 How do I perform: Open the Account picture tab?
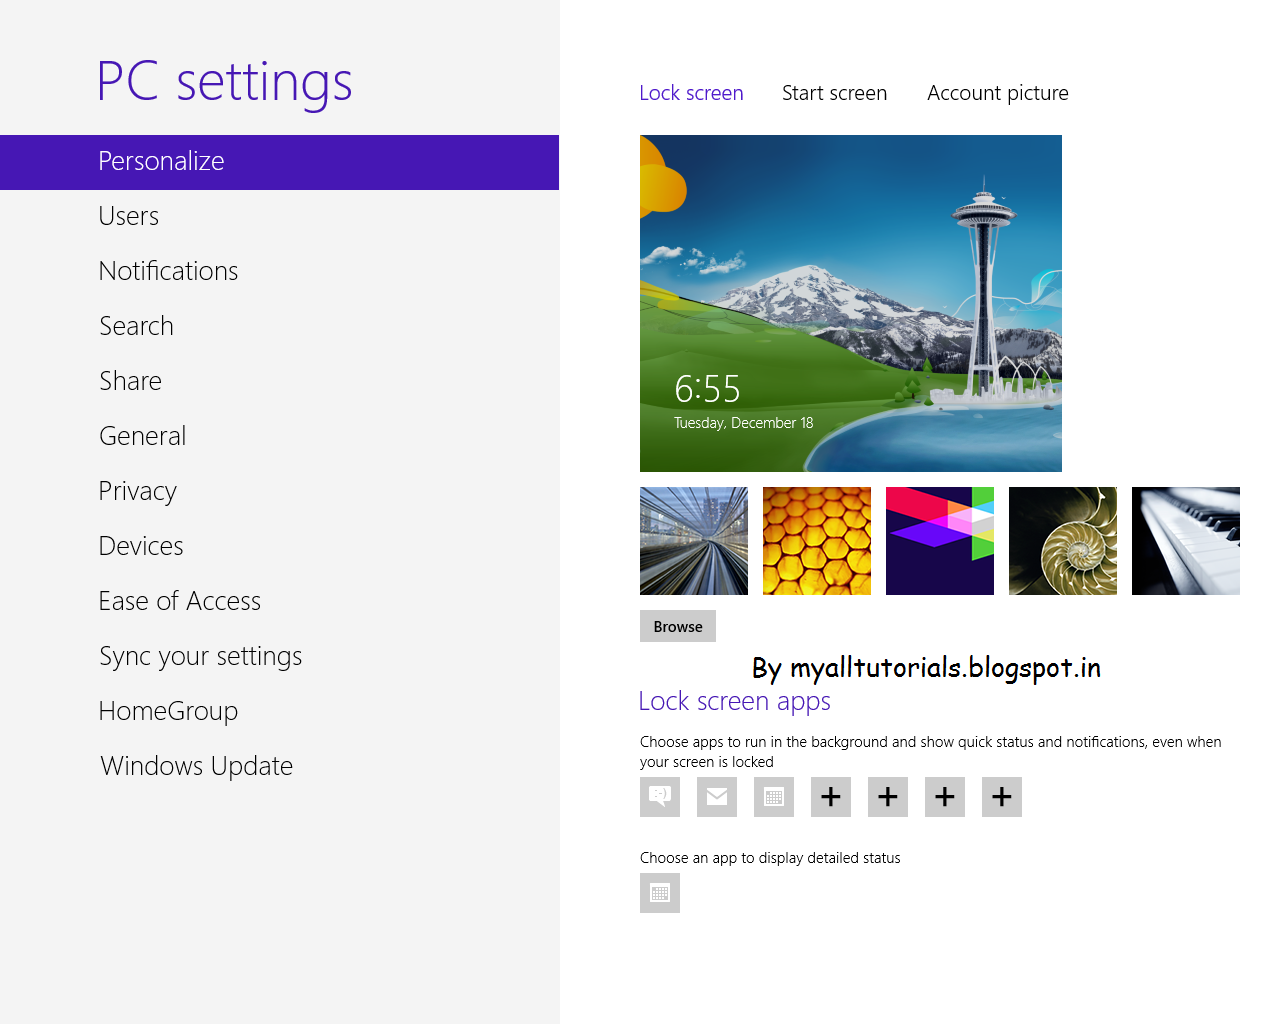[x=997, y=92]
